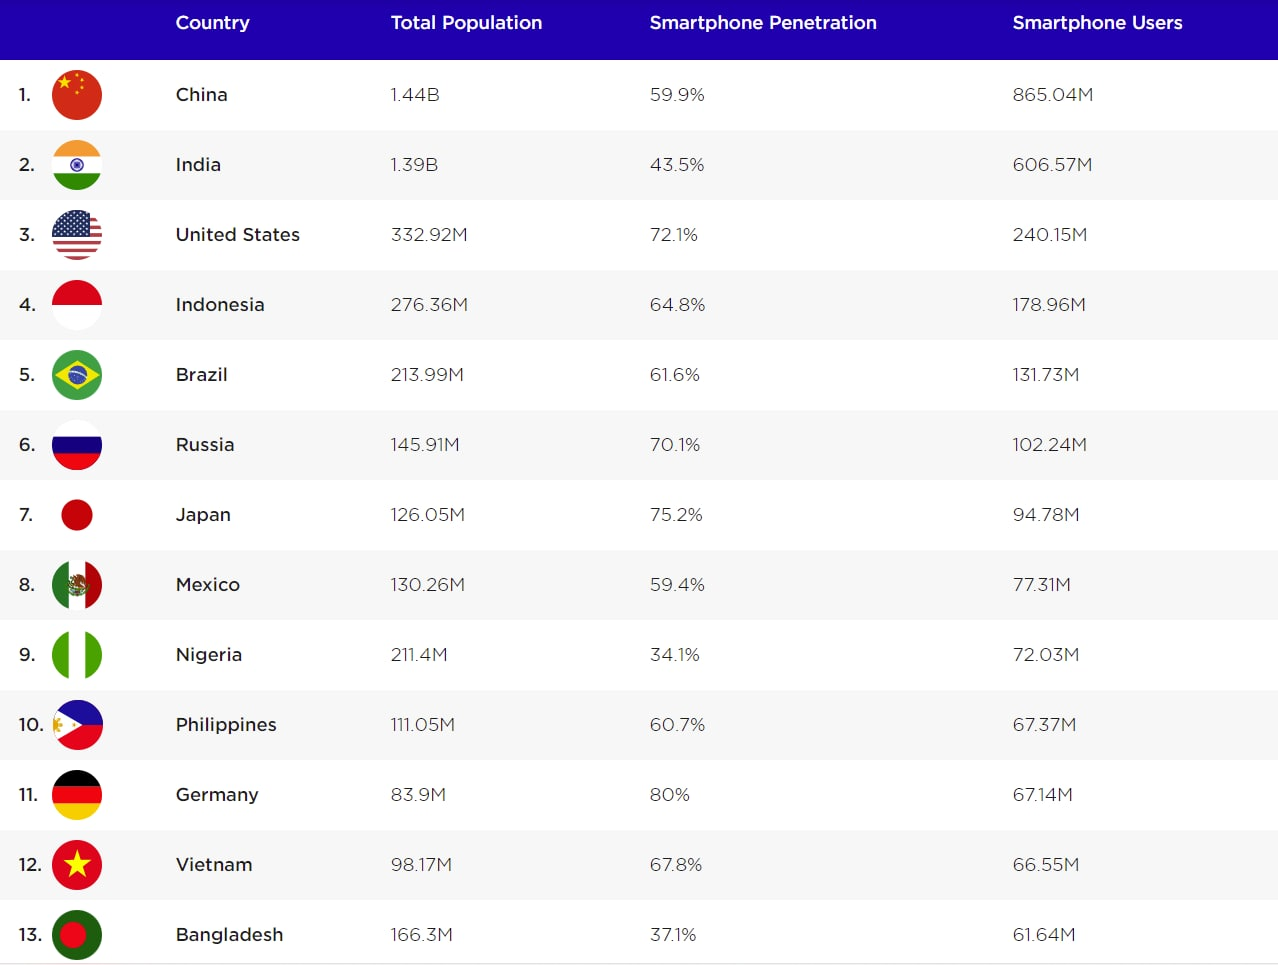Image resolution: width=1278 pixels, height=965 pixels.
Task: Click China's 865.04M smartphone users value
Action: tap(1052, 95)
